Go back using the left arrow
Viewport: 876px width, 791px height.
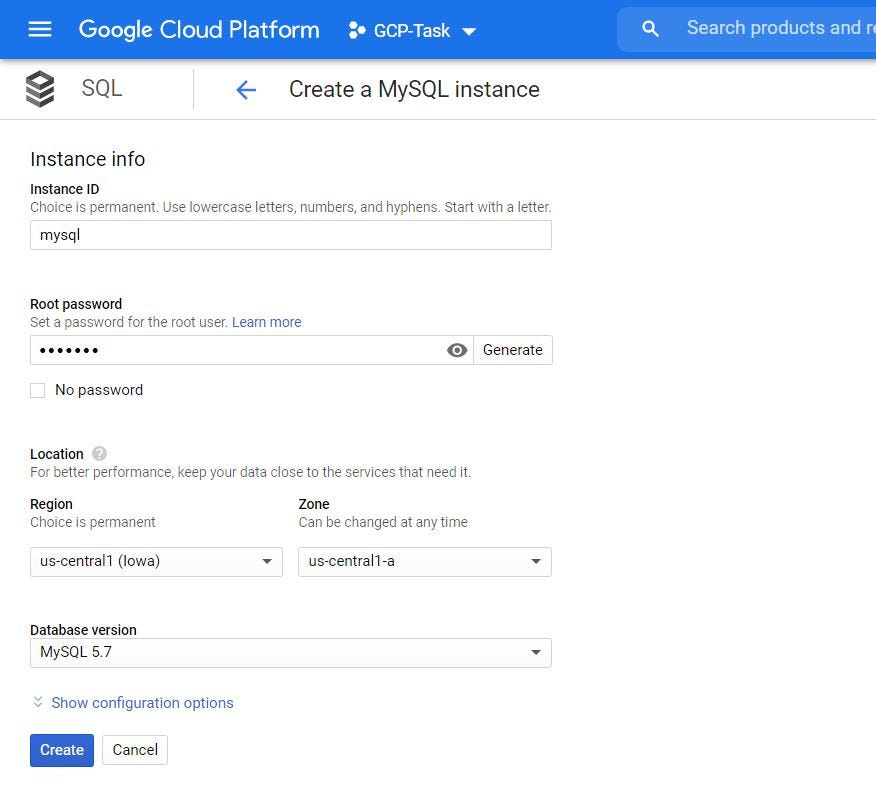[x=246, y=90]
